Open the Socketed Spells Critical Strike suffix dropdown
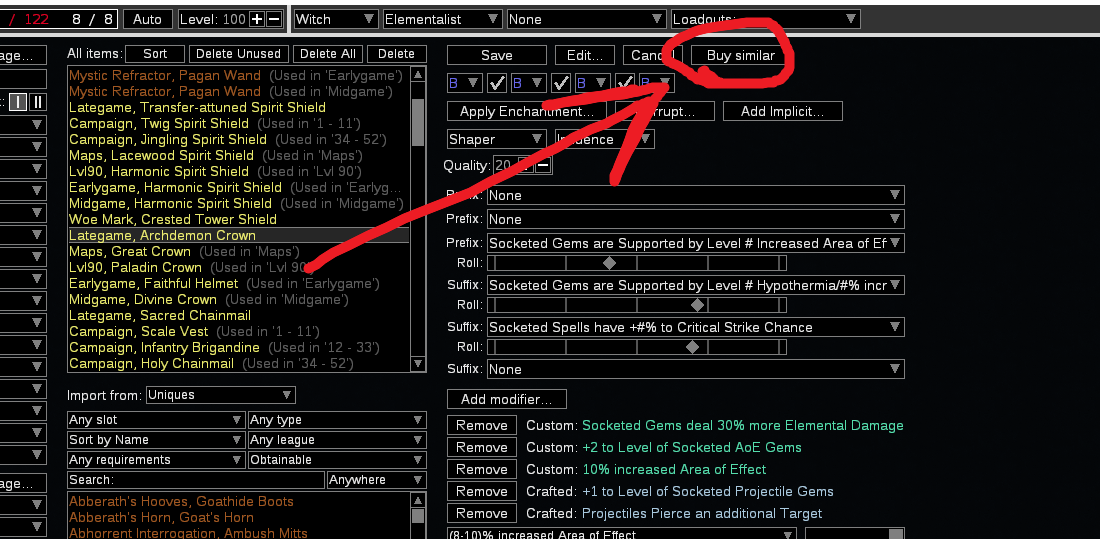 695,327
